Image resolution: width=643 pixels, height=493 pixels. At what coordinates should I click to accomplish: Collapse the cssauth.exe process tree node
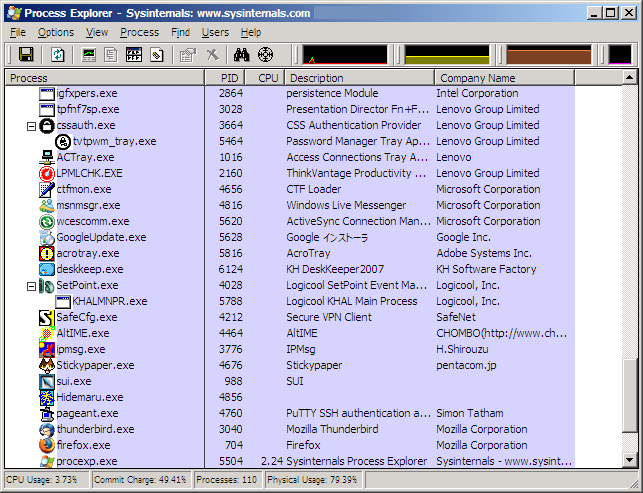click(x=32, y=125)
